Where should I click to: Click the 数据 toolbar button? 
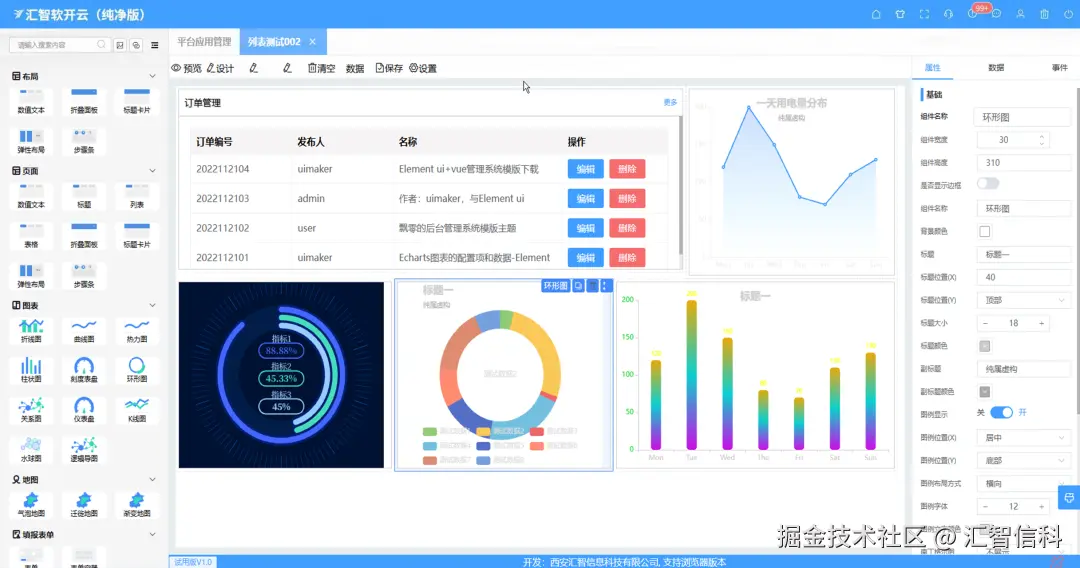(x=355, y=68)
